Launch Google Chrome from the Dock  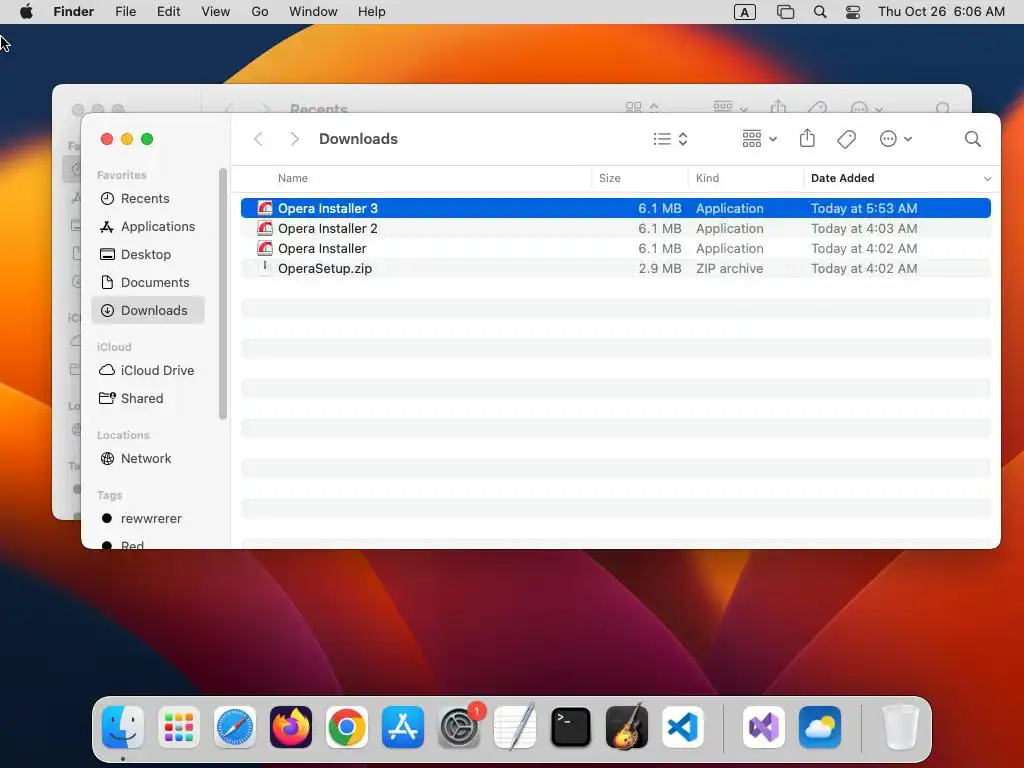pyautogui.click(x=347, y=727)
